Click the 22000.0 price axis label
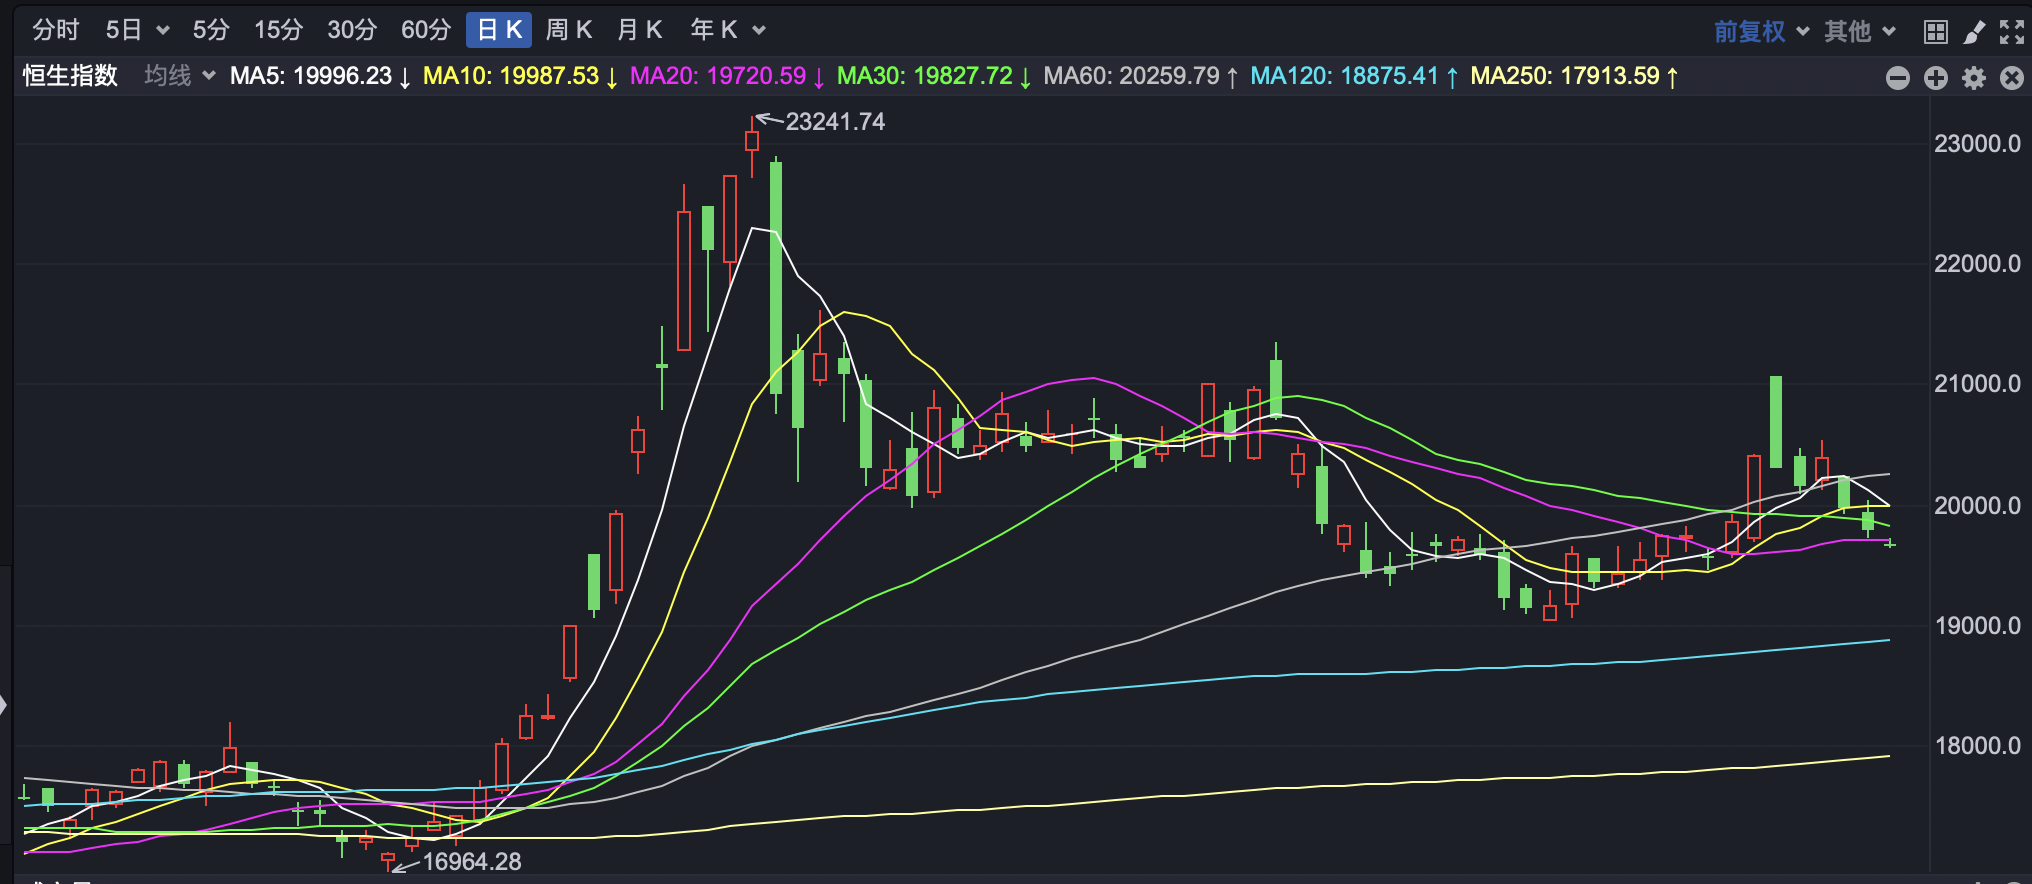 1977,264
